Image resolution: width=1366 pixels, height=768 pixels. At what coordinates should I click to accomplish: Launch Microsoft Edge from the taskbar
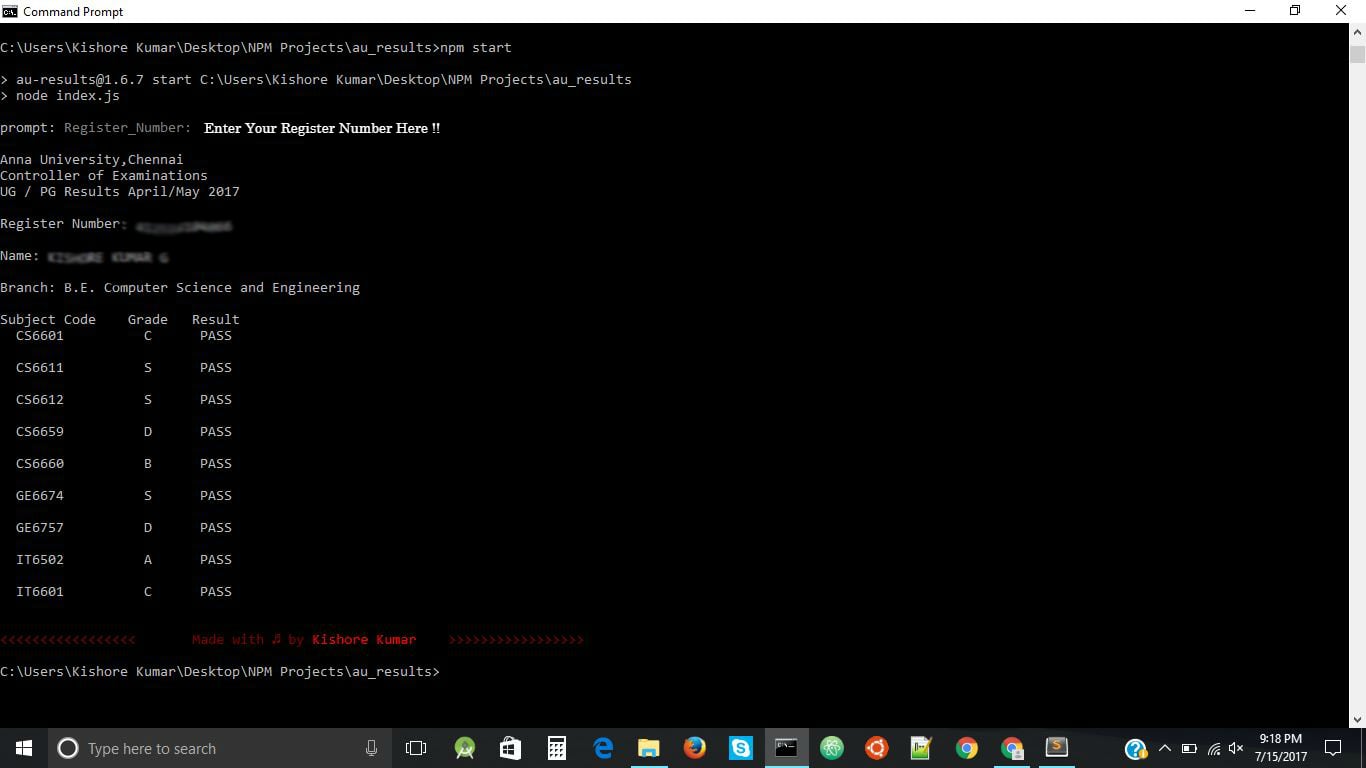[603, 748]
